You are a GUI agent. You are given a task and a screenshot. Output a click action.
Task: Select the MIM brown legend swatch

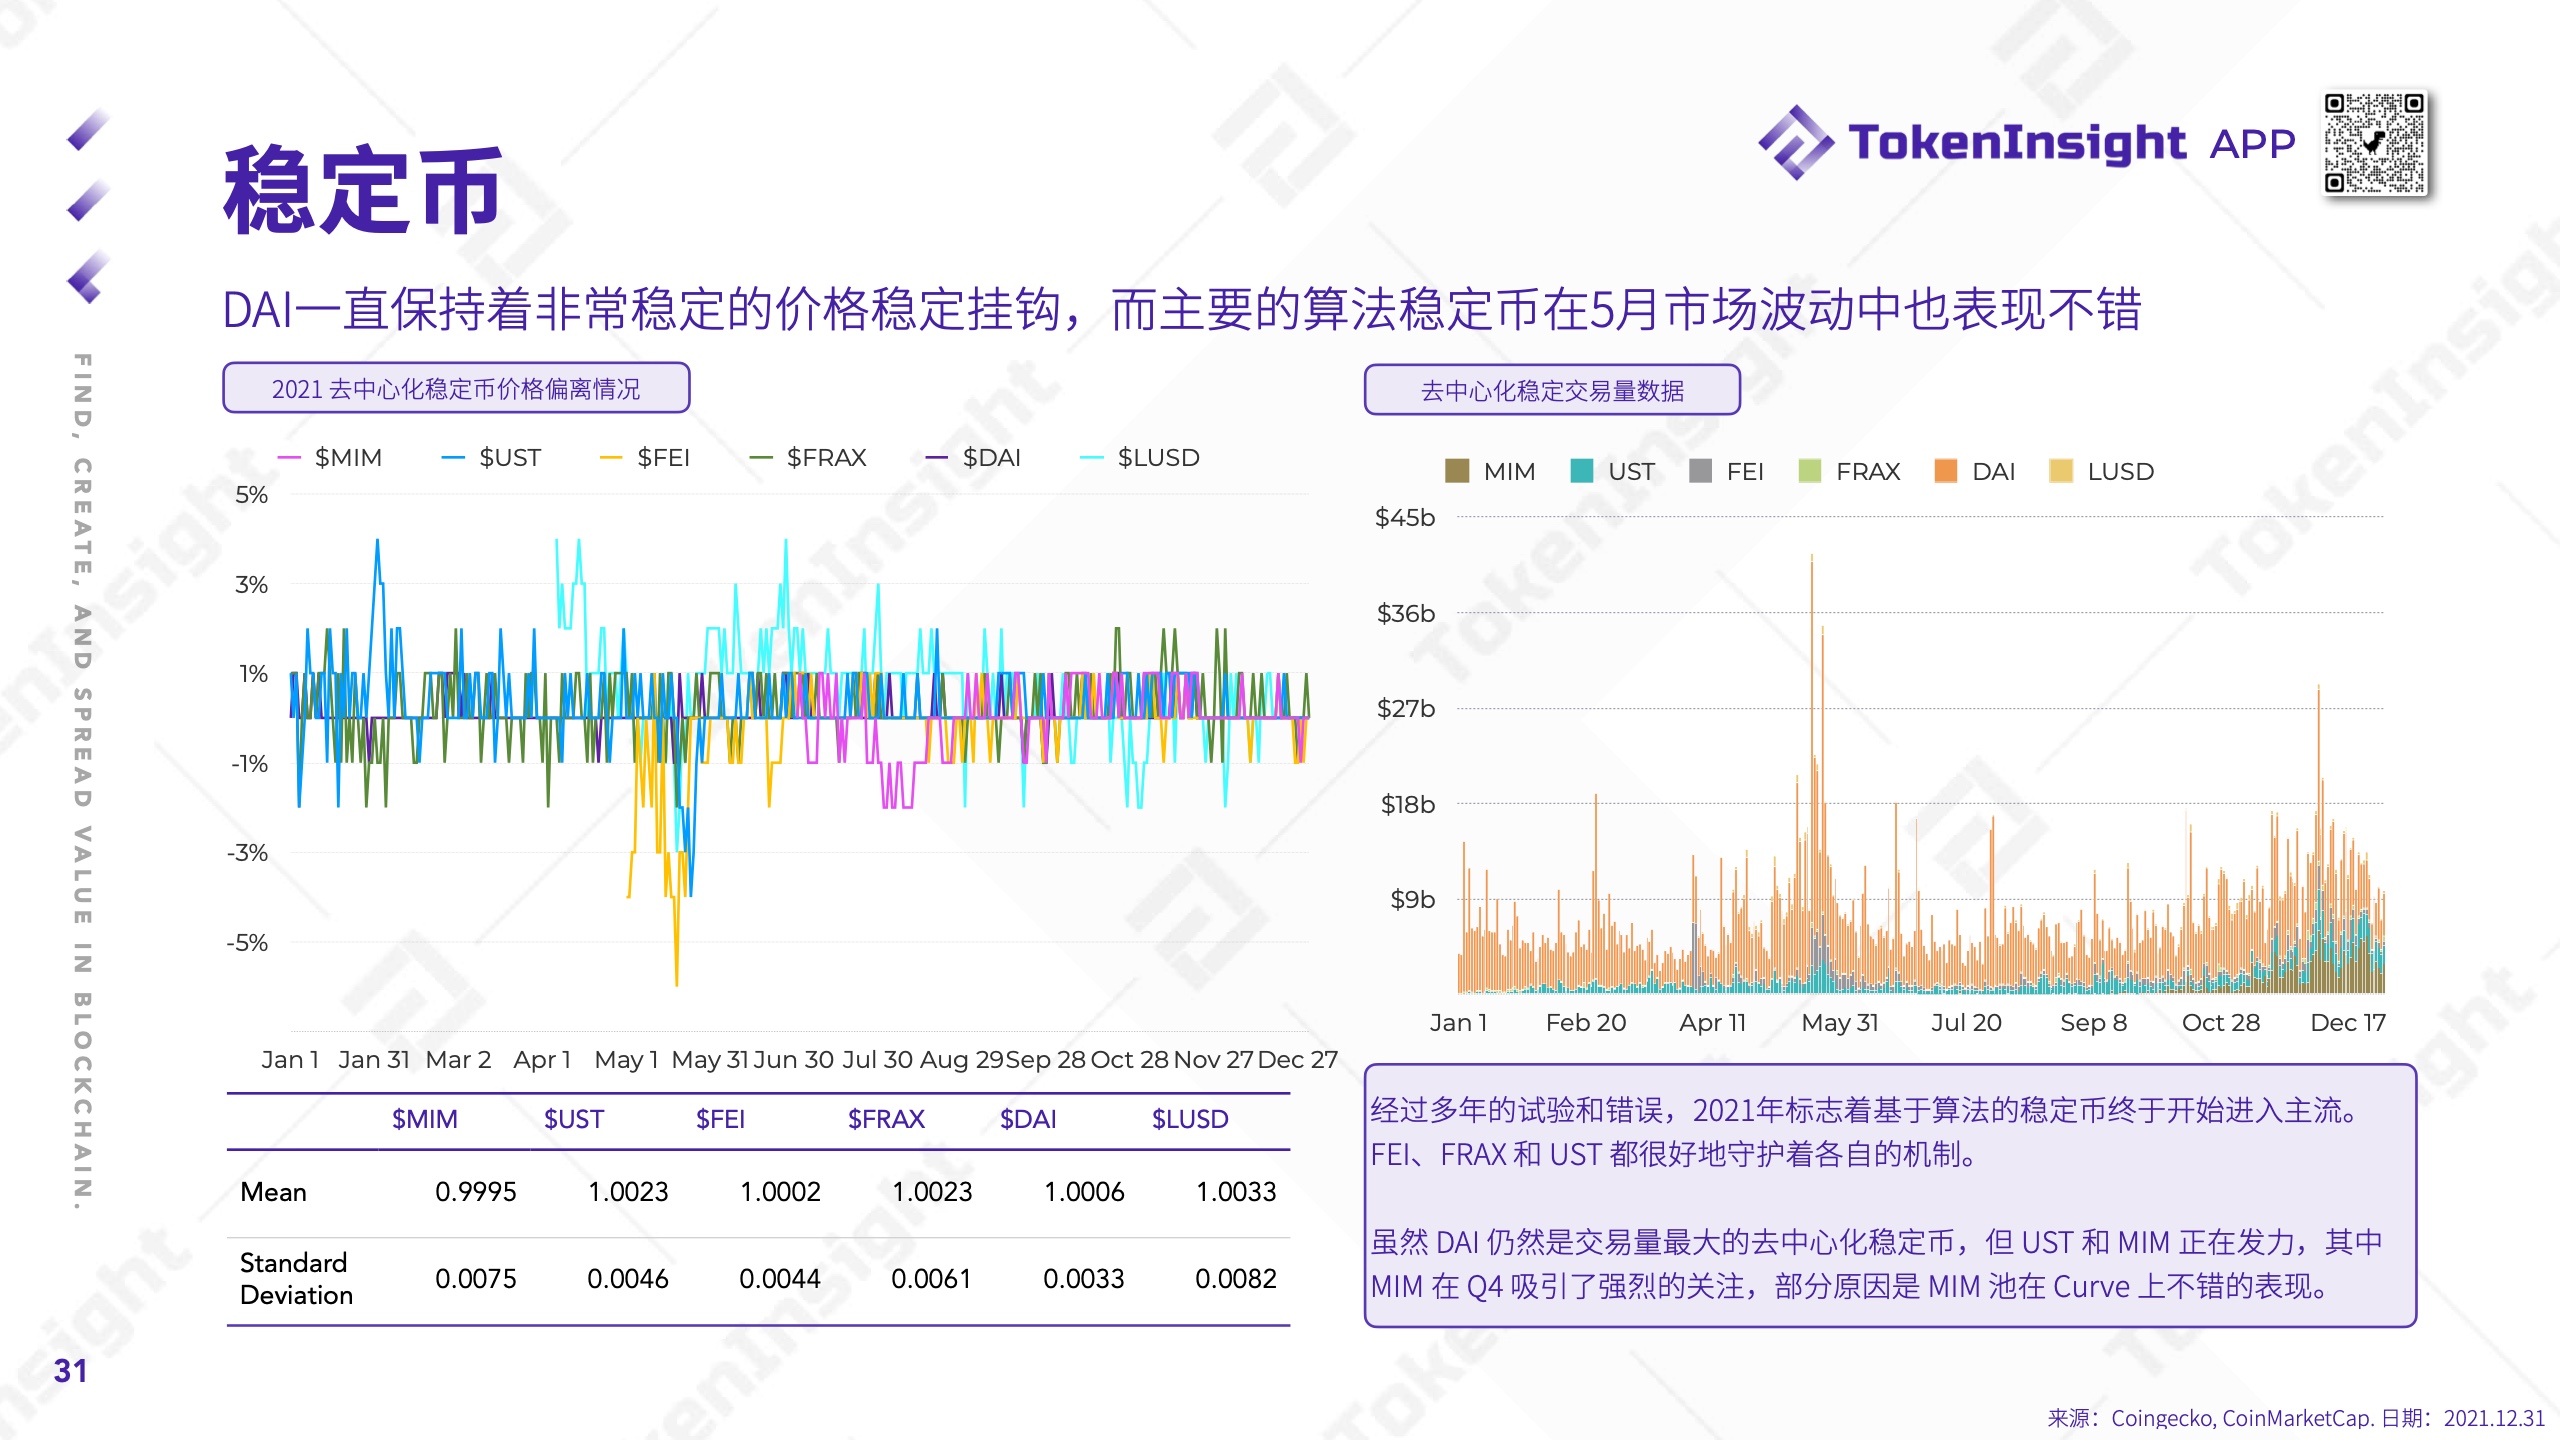pos(1457,471)
